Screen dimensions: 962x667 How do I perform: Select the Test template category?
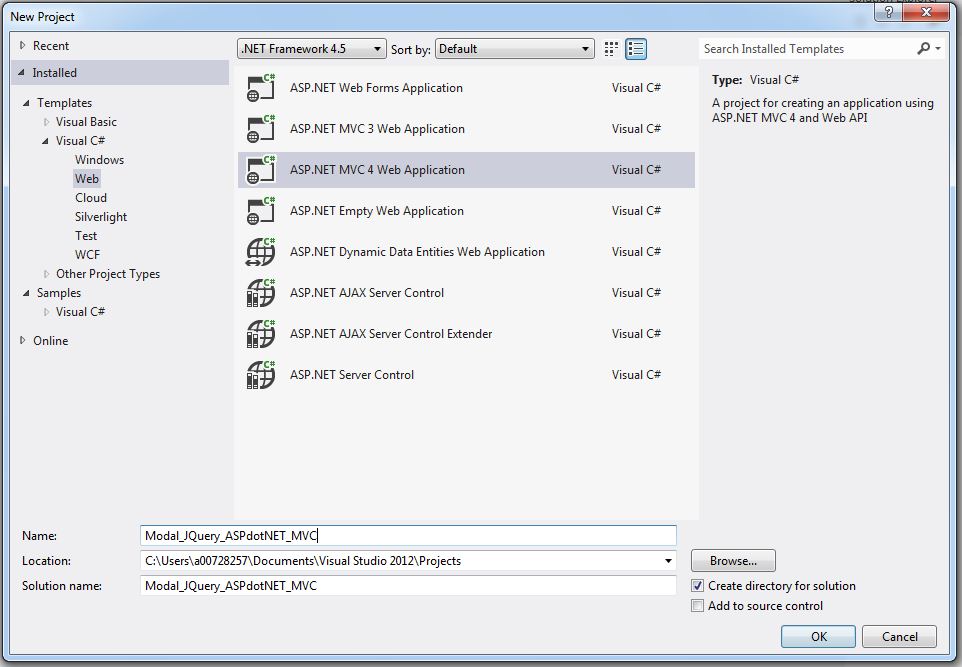click(86, 236)
